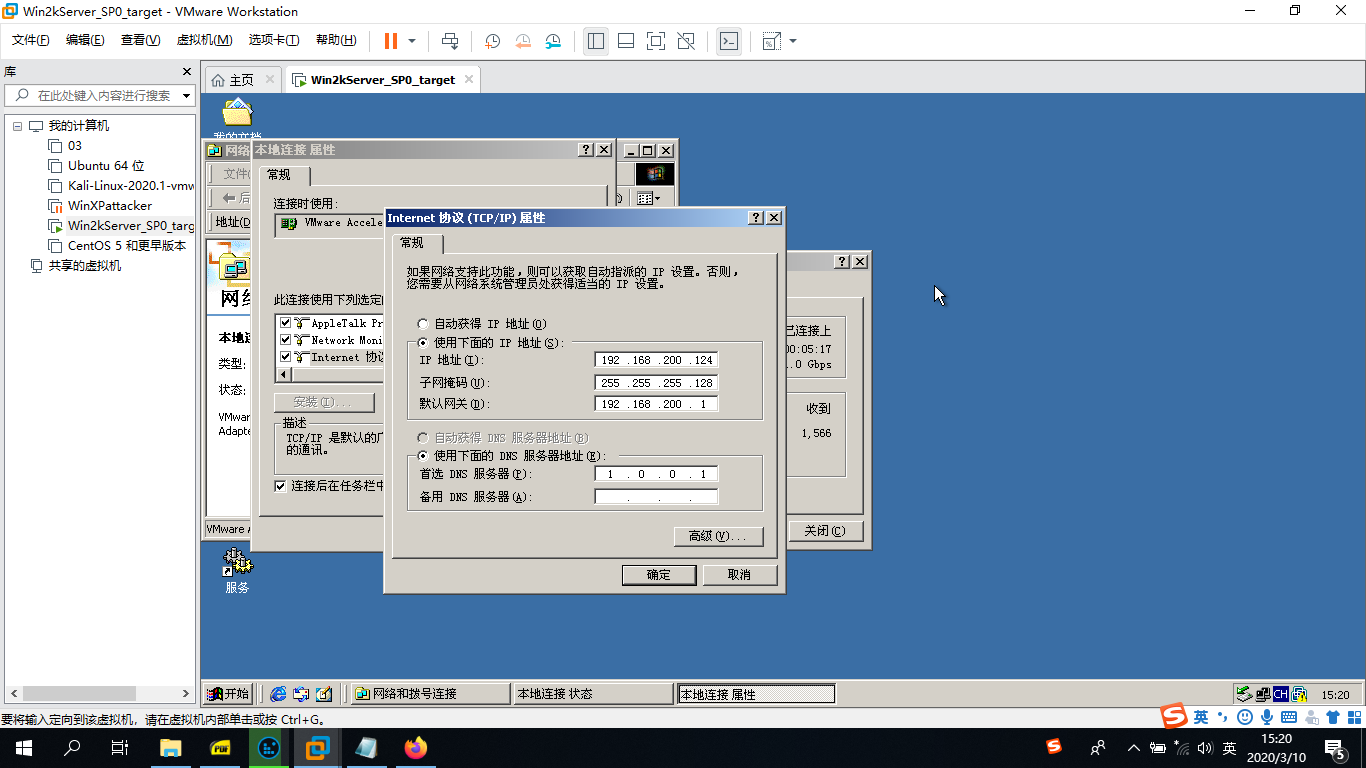Close the Win2kServer_SP0_target tab
1366x768 pixels.
coord(468,80)
